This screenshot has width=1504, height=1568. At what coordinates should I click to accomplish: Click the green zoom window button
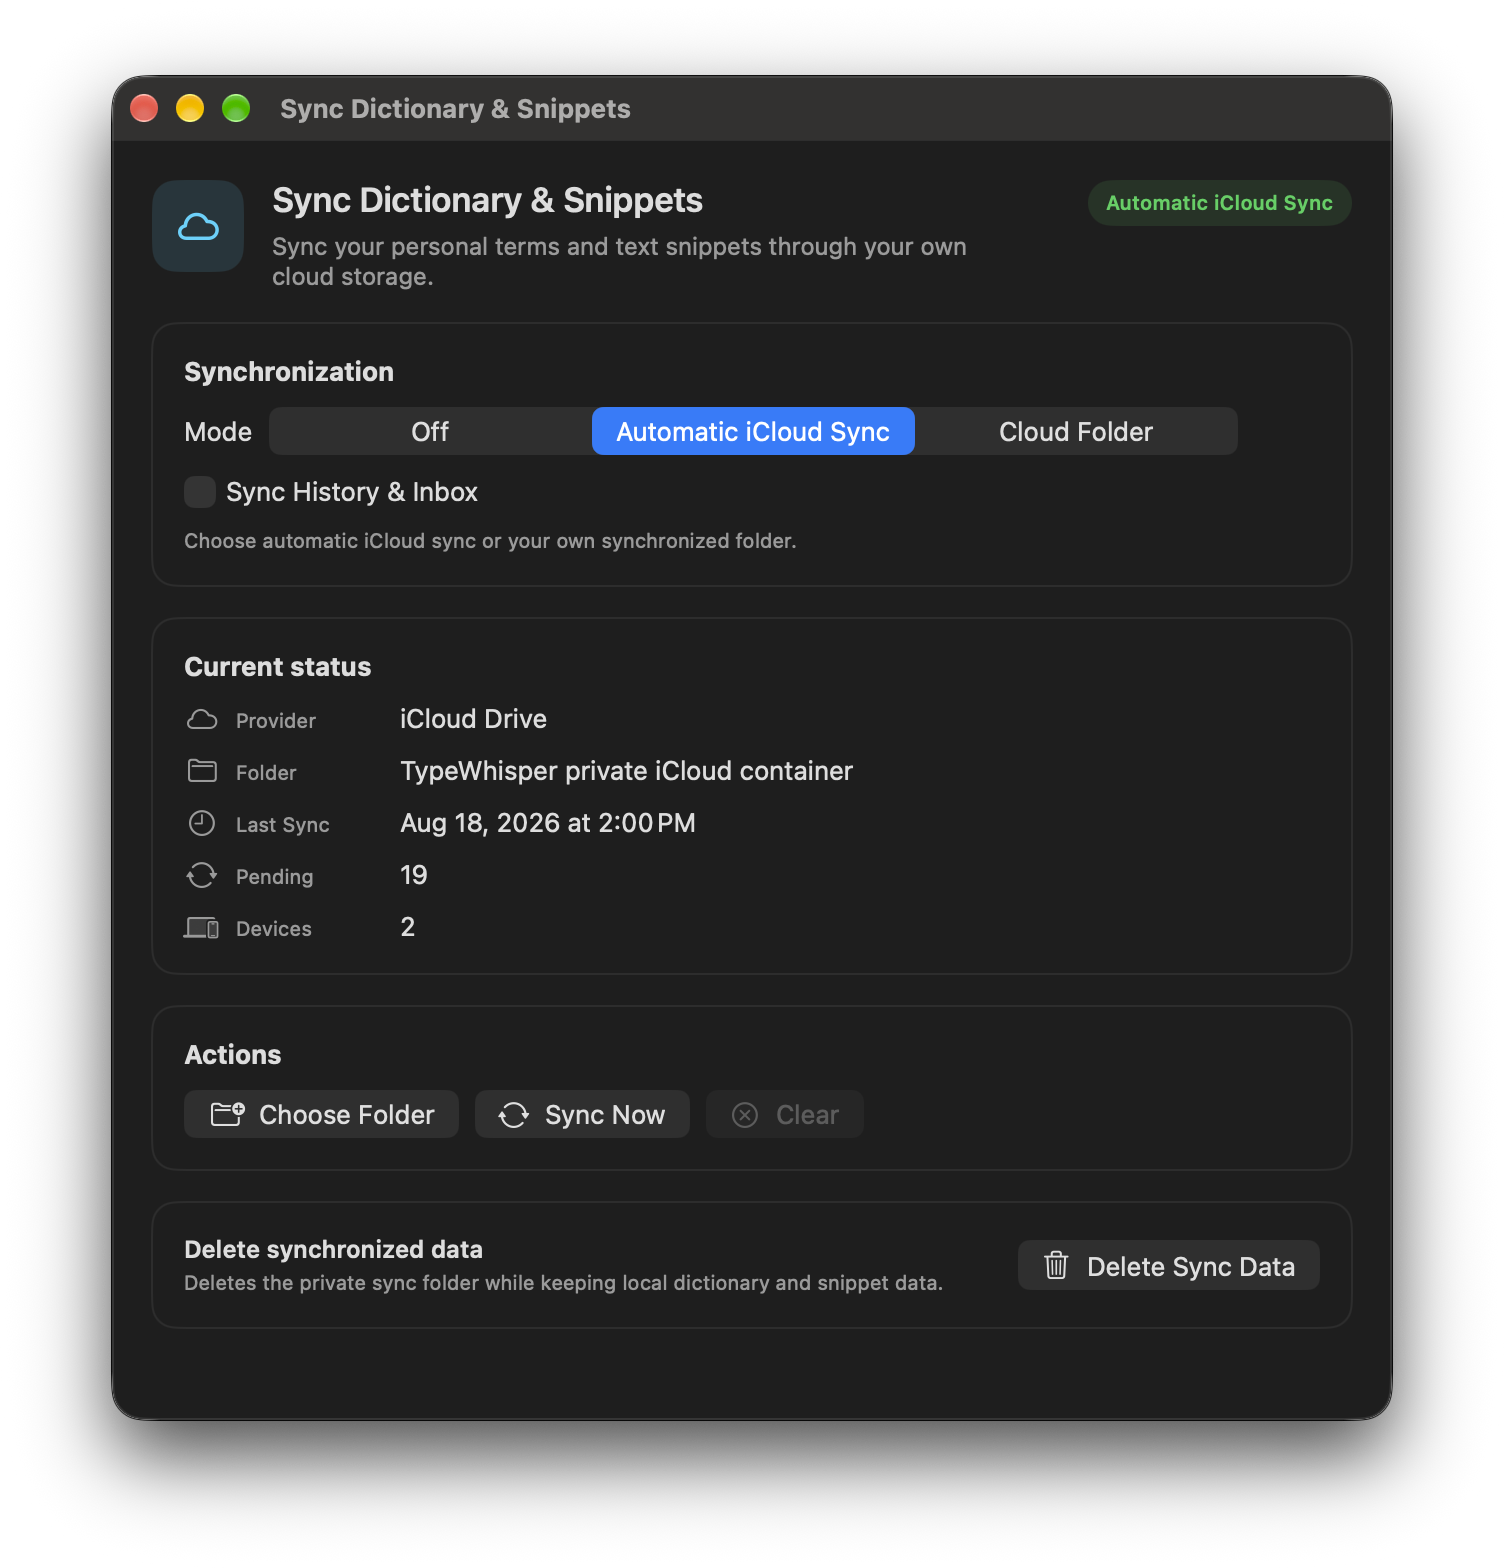click(236, 108)
